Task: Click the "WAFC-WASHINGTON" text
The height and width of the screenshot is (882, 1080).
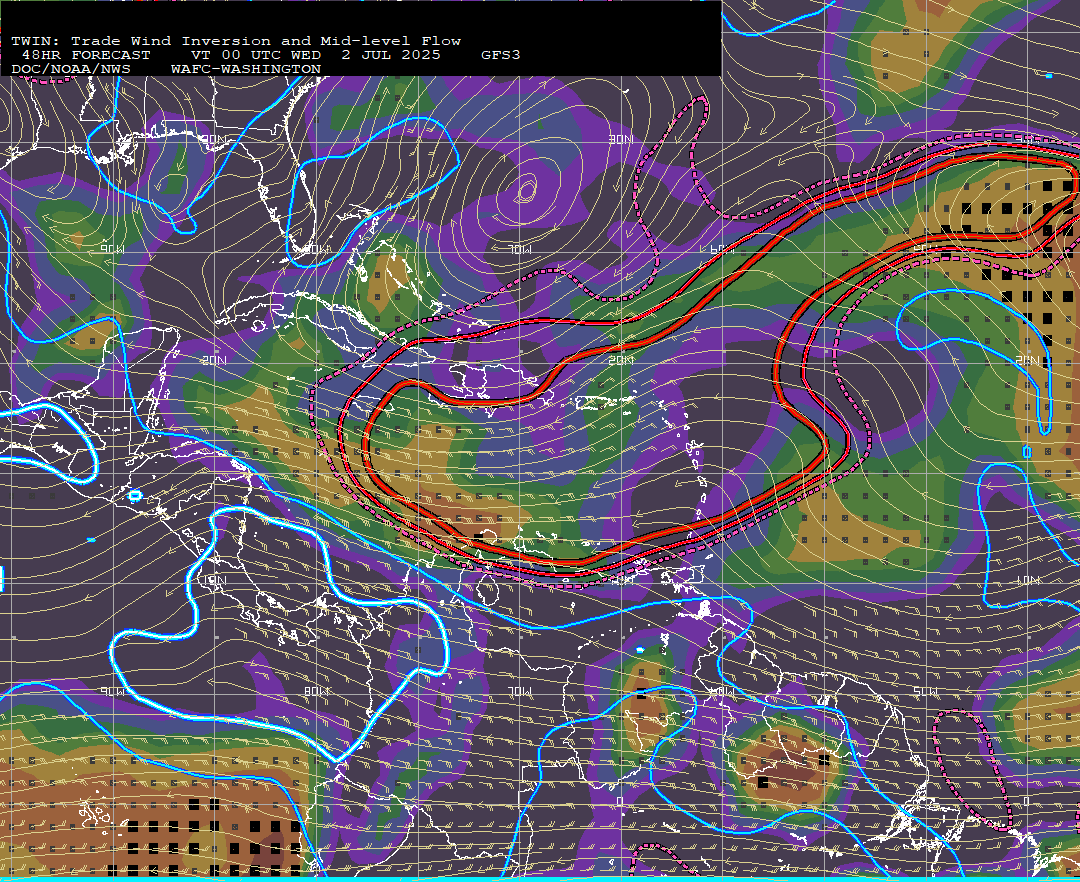Action: 246,70
